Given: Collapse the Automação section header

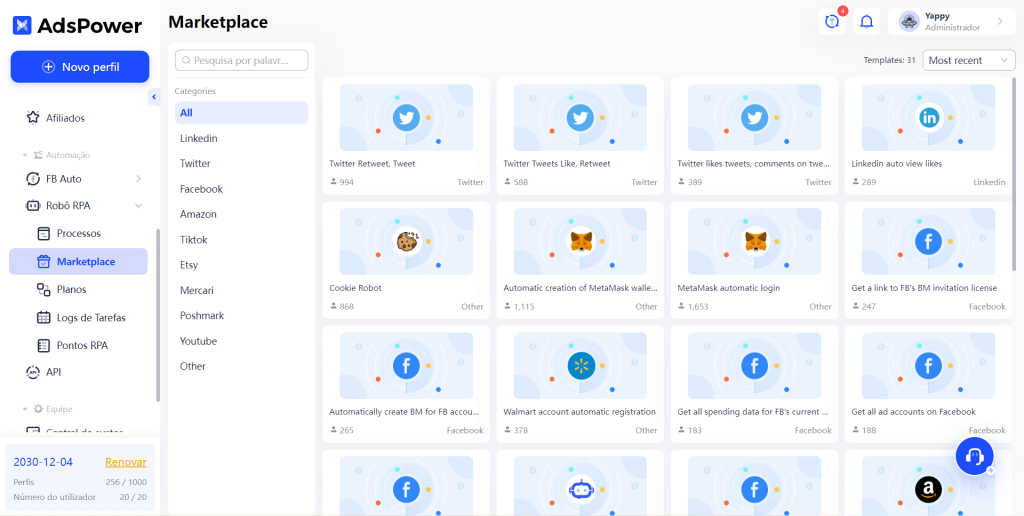Looking at the screenshot, I should (x=26, y=155).
